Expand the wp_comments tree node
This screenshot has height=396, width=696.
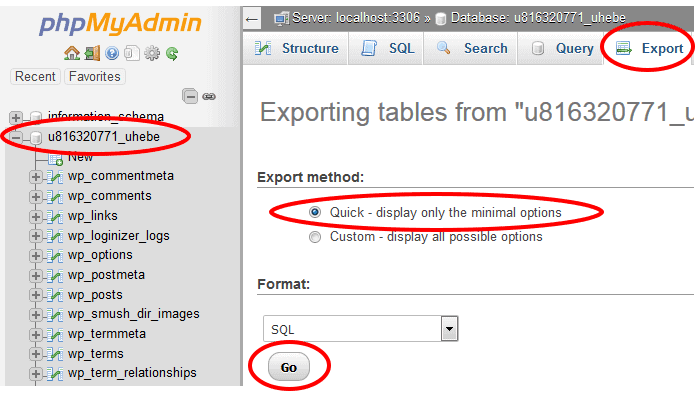[36, 197]
